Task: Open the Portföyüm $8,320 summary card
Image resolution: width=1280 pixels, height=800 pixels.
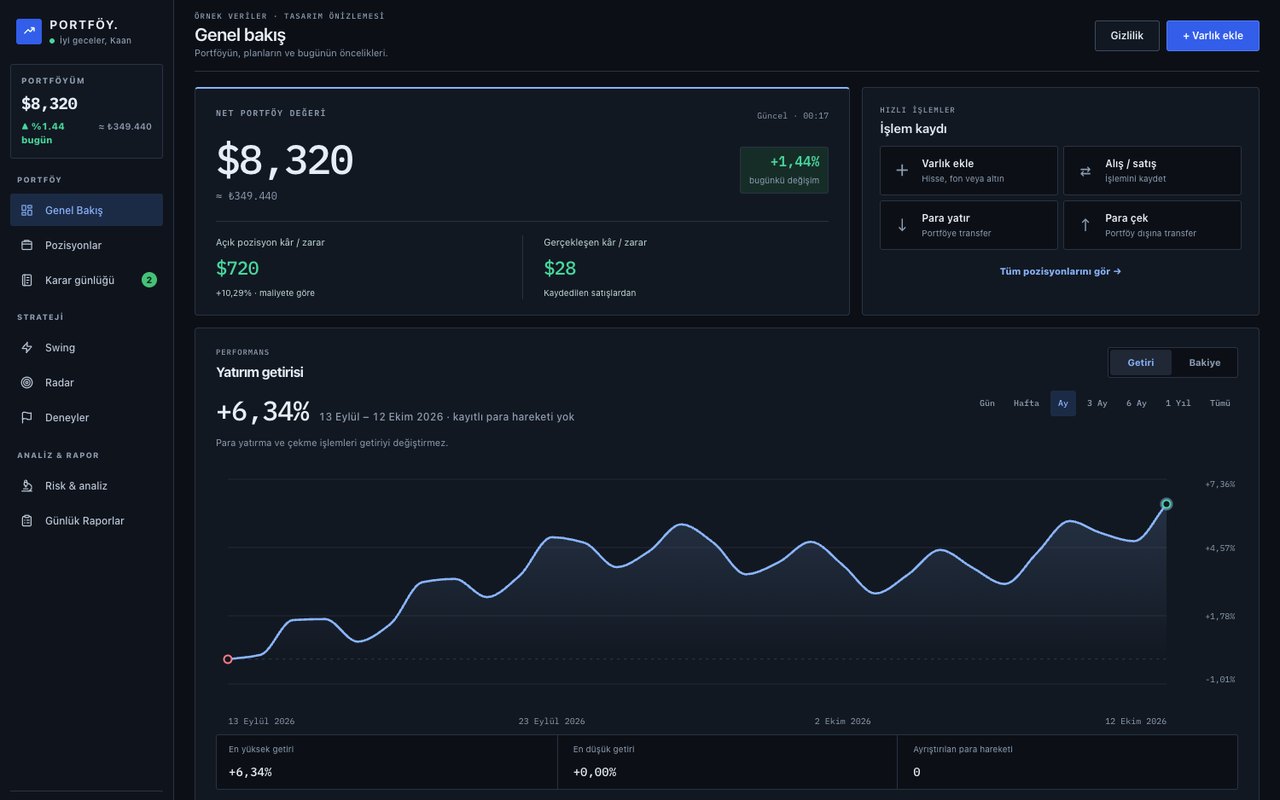Action: [86, 111]
